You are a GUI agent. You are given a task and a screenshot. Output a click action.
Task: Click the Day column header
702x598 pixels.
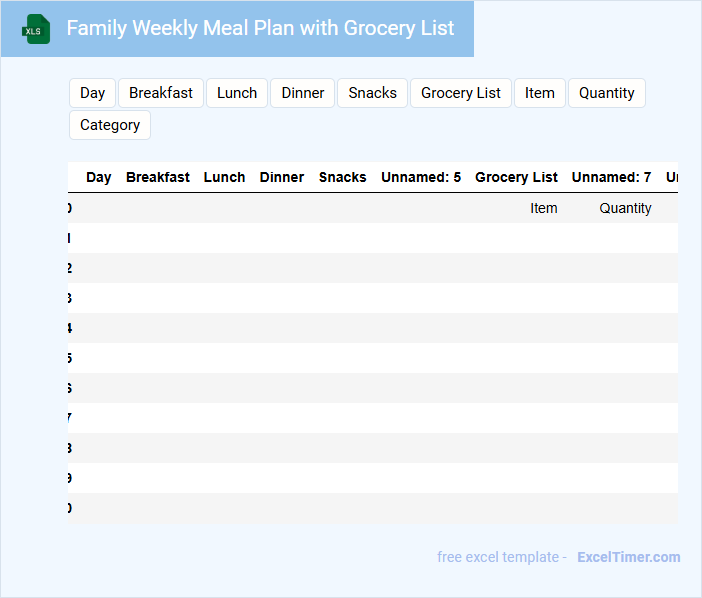click(x=99, y=177)
